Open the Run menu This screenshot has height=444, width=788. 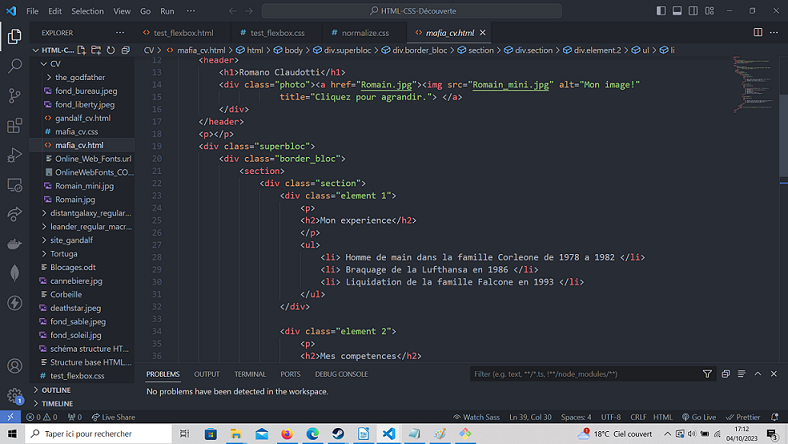click(x=167, y=11)
